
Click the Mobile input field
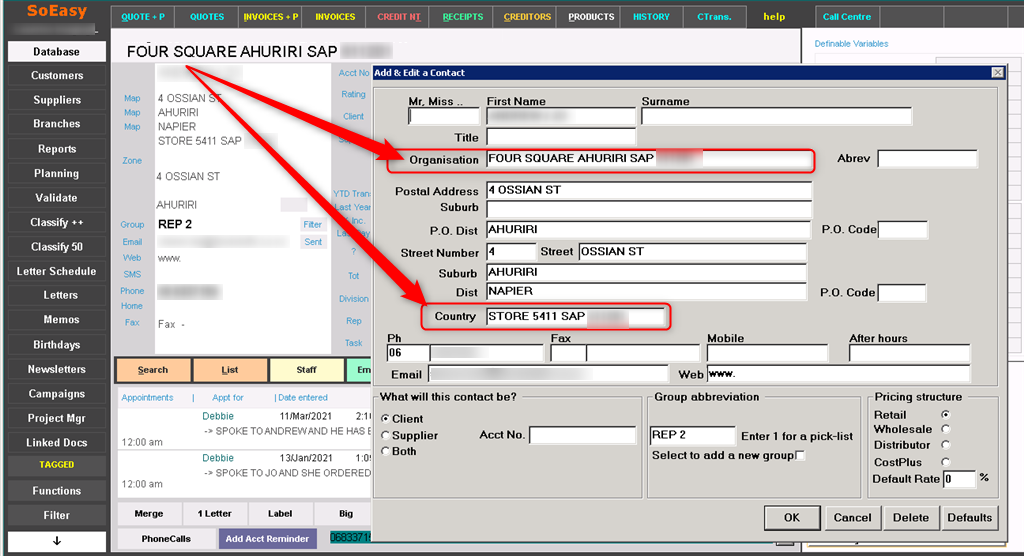click(767, 353)
